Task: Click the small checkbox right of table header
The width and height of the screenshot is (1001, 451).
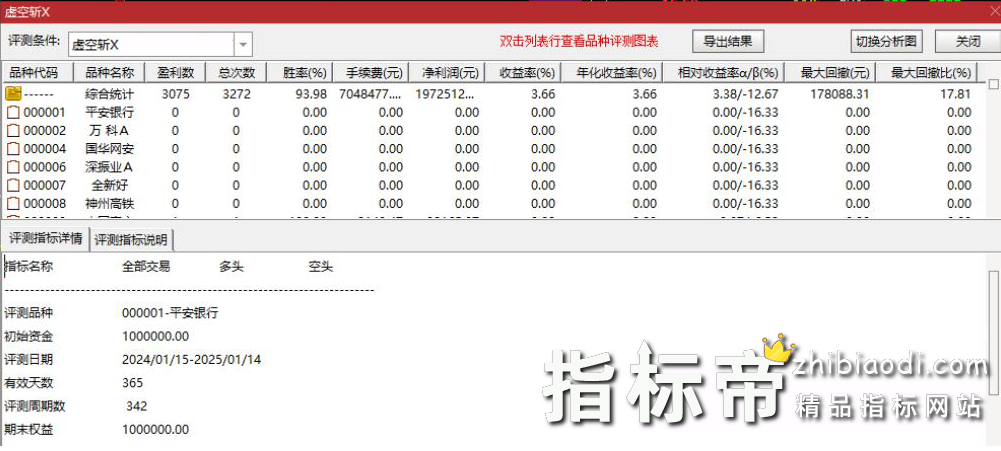Action: point(993,84)
